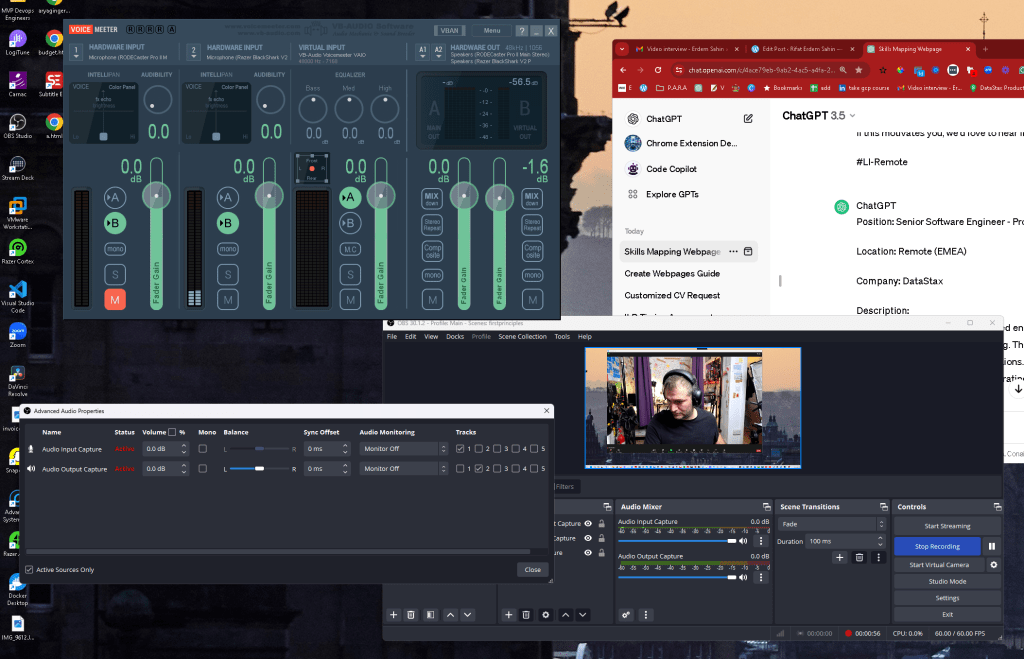Adjust the Audio Output Capture balance slider
Viewport: 1024px width, 659px height.
[x=259, y=468]
